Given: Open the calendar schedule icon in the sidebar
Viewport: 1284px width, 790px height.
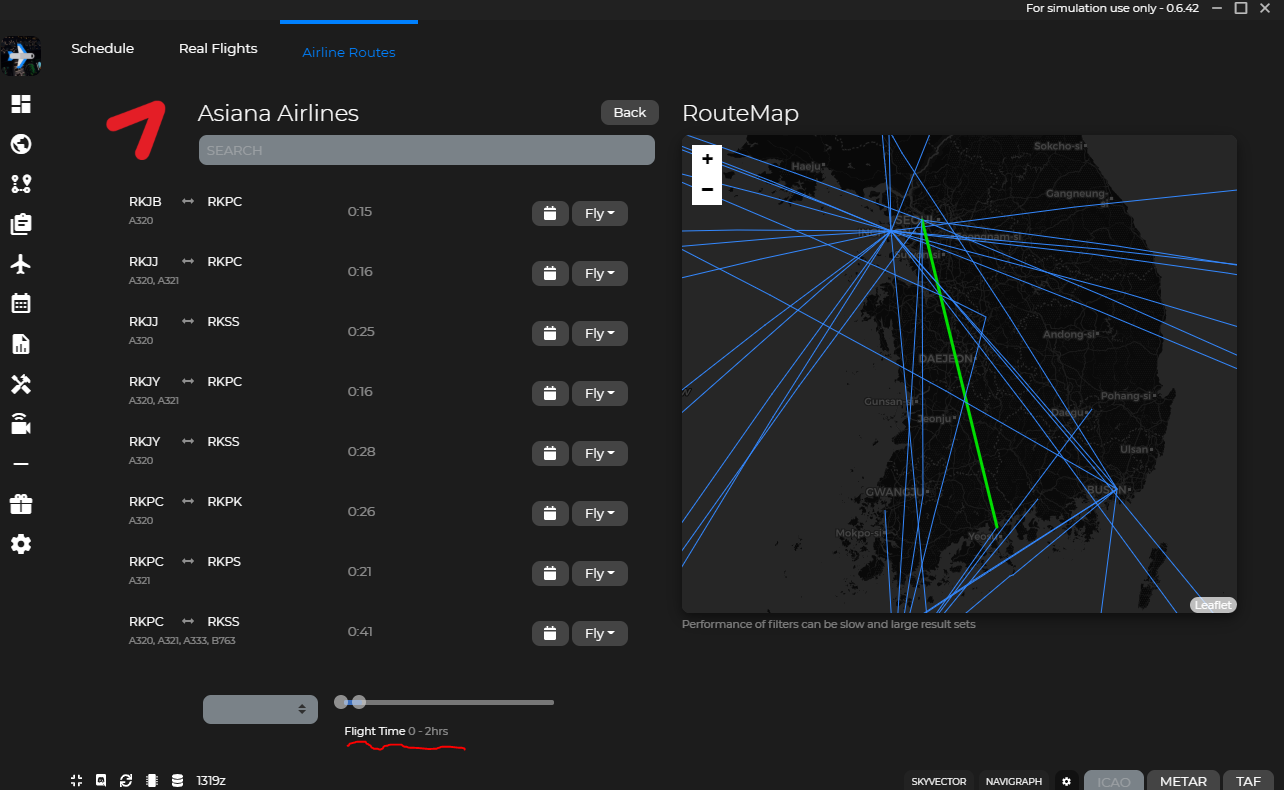Looking at the screenshot, I should 21,304.
